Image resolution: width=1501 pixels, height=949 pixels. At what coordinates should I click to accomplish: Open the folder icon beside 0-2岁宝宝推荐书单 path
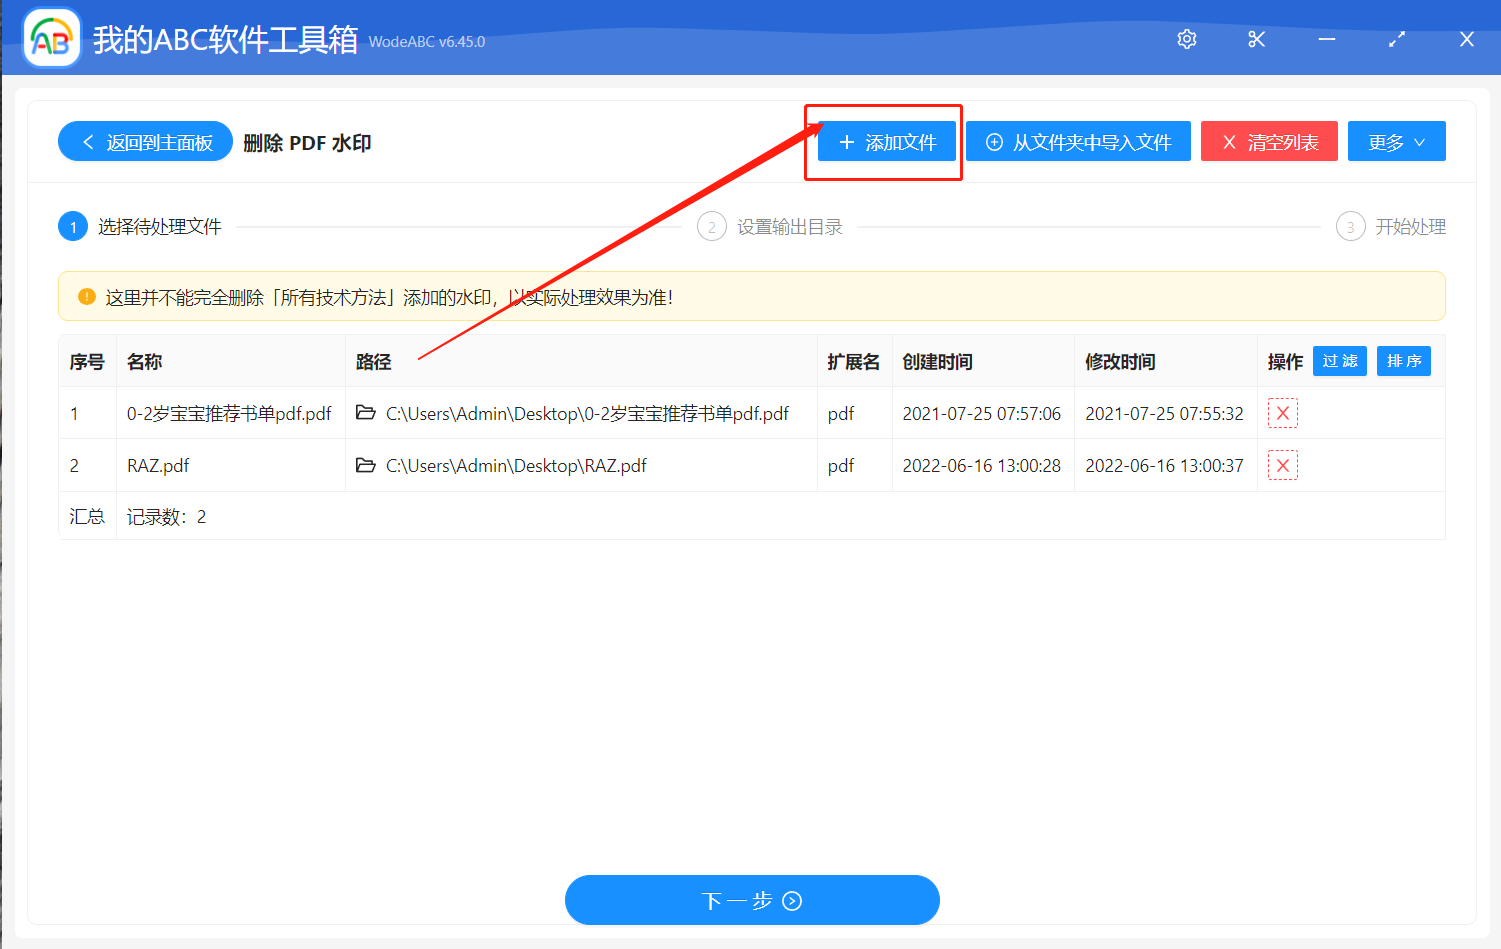pyautogui.click(x=366, y=413)
